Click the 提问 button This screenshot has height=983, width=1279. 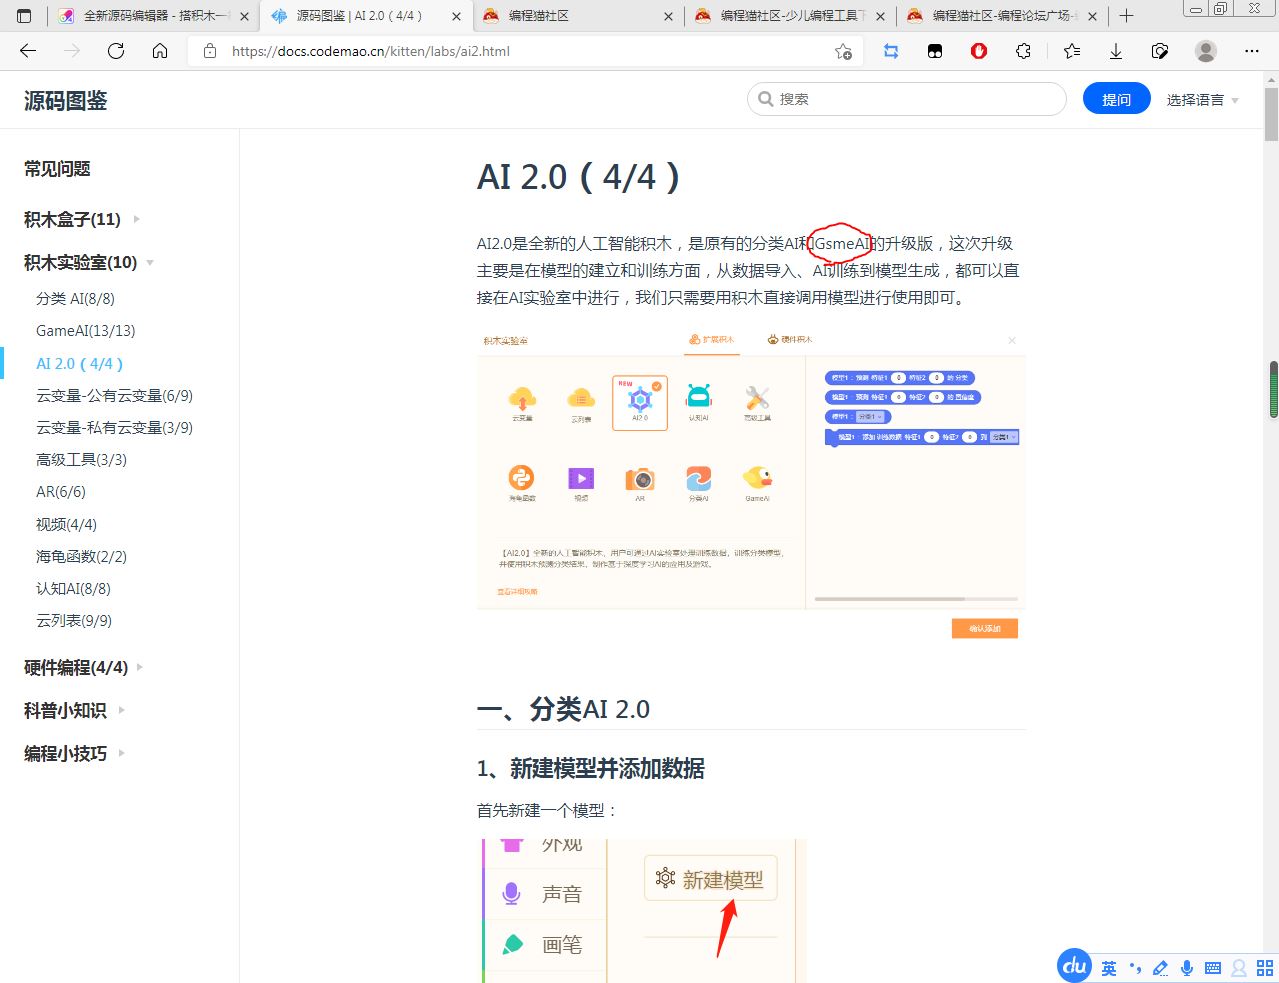[1116, 99]
